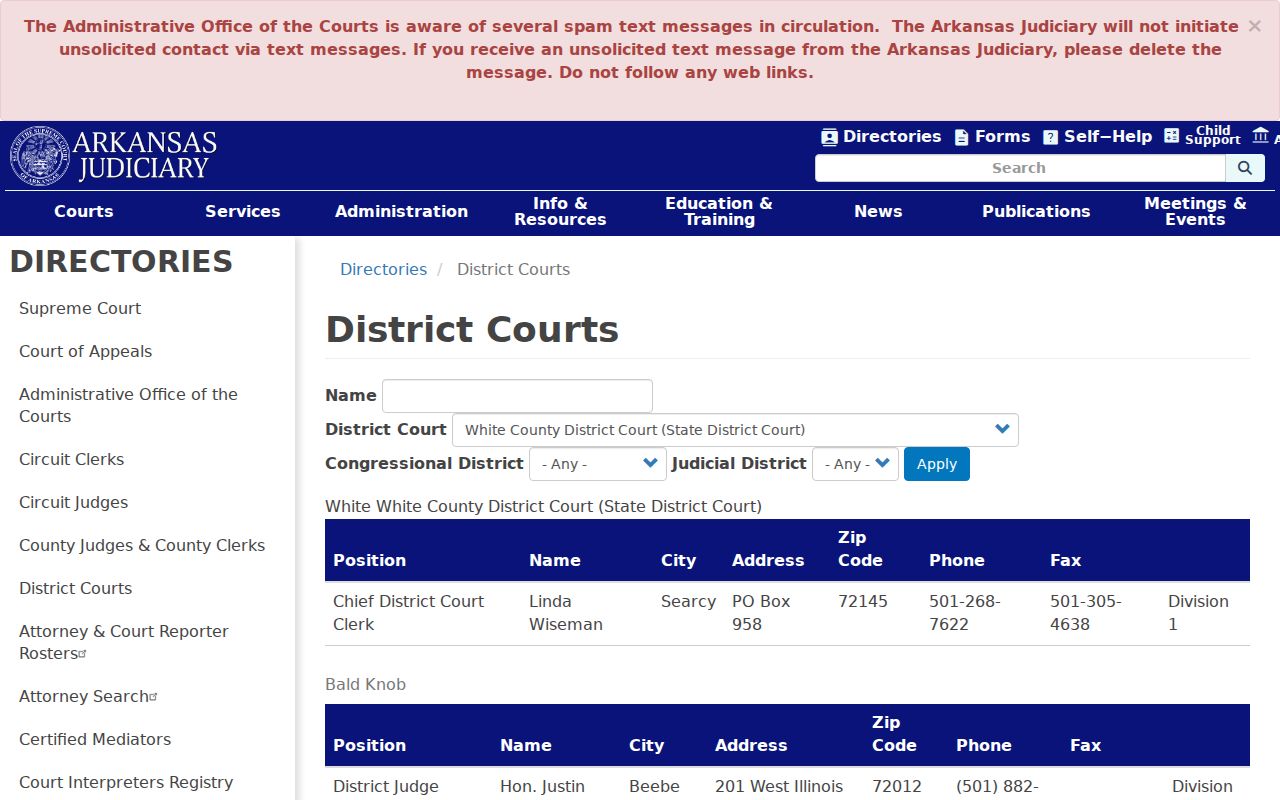Open the Publications menu
Image resolution: width=1280 pixels, height=800 pixels.
(1036, 211)
